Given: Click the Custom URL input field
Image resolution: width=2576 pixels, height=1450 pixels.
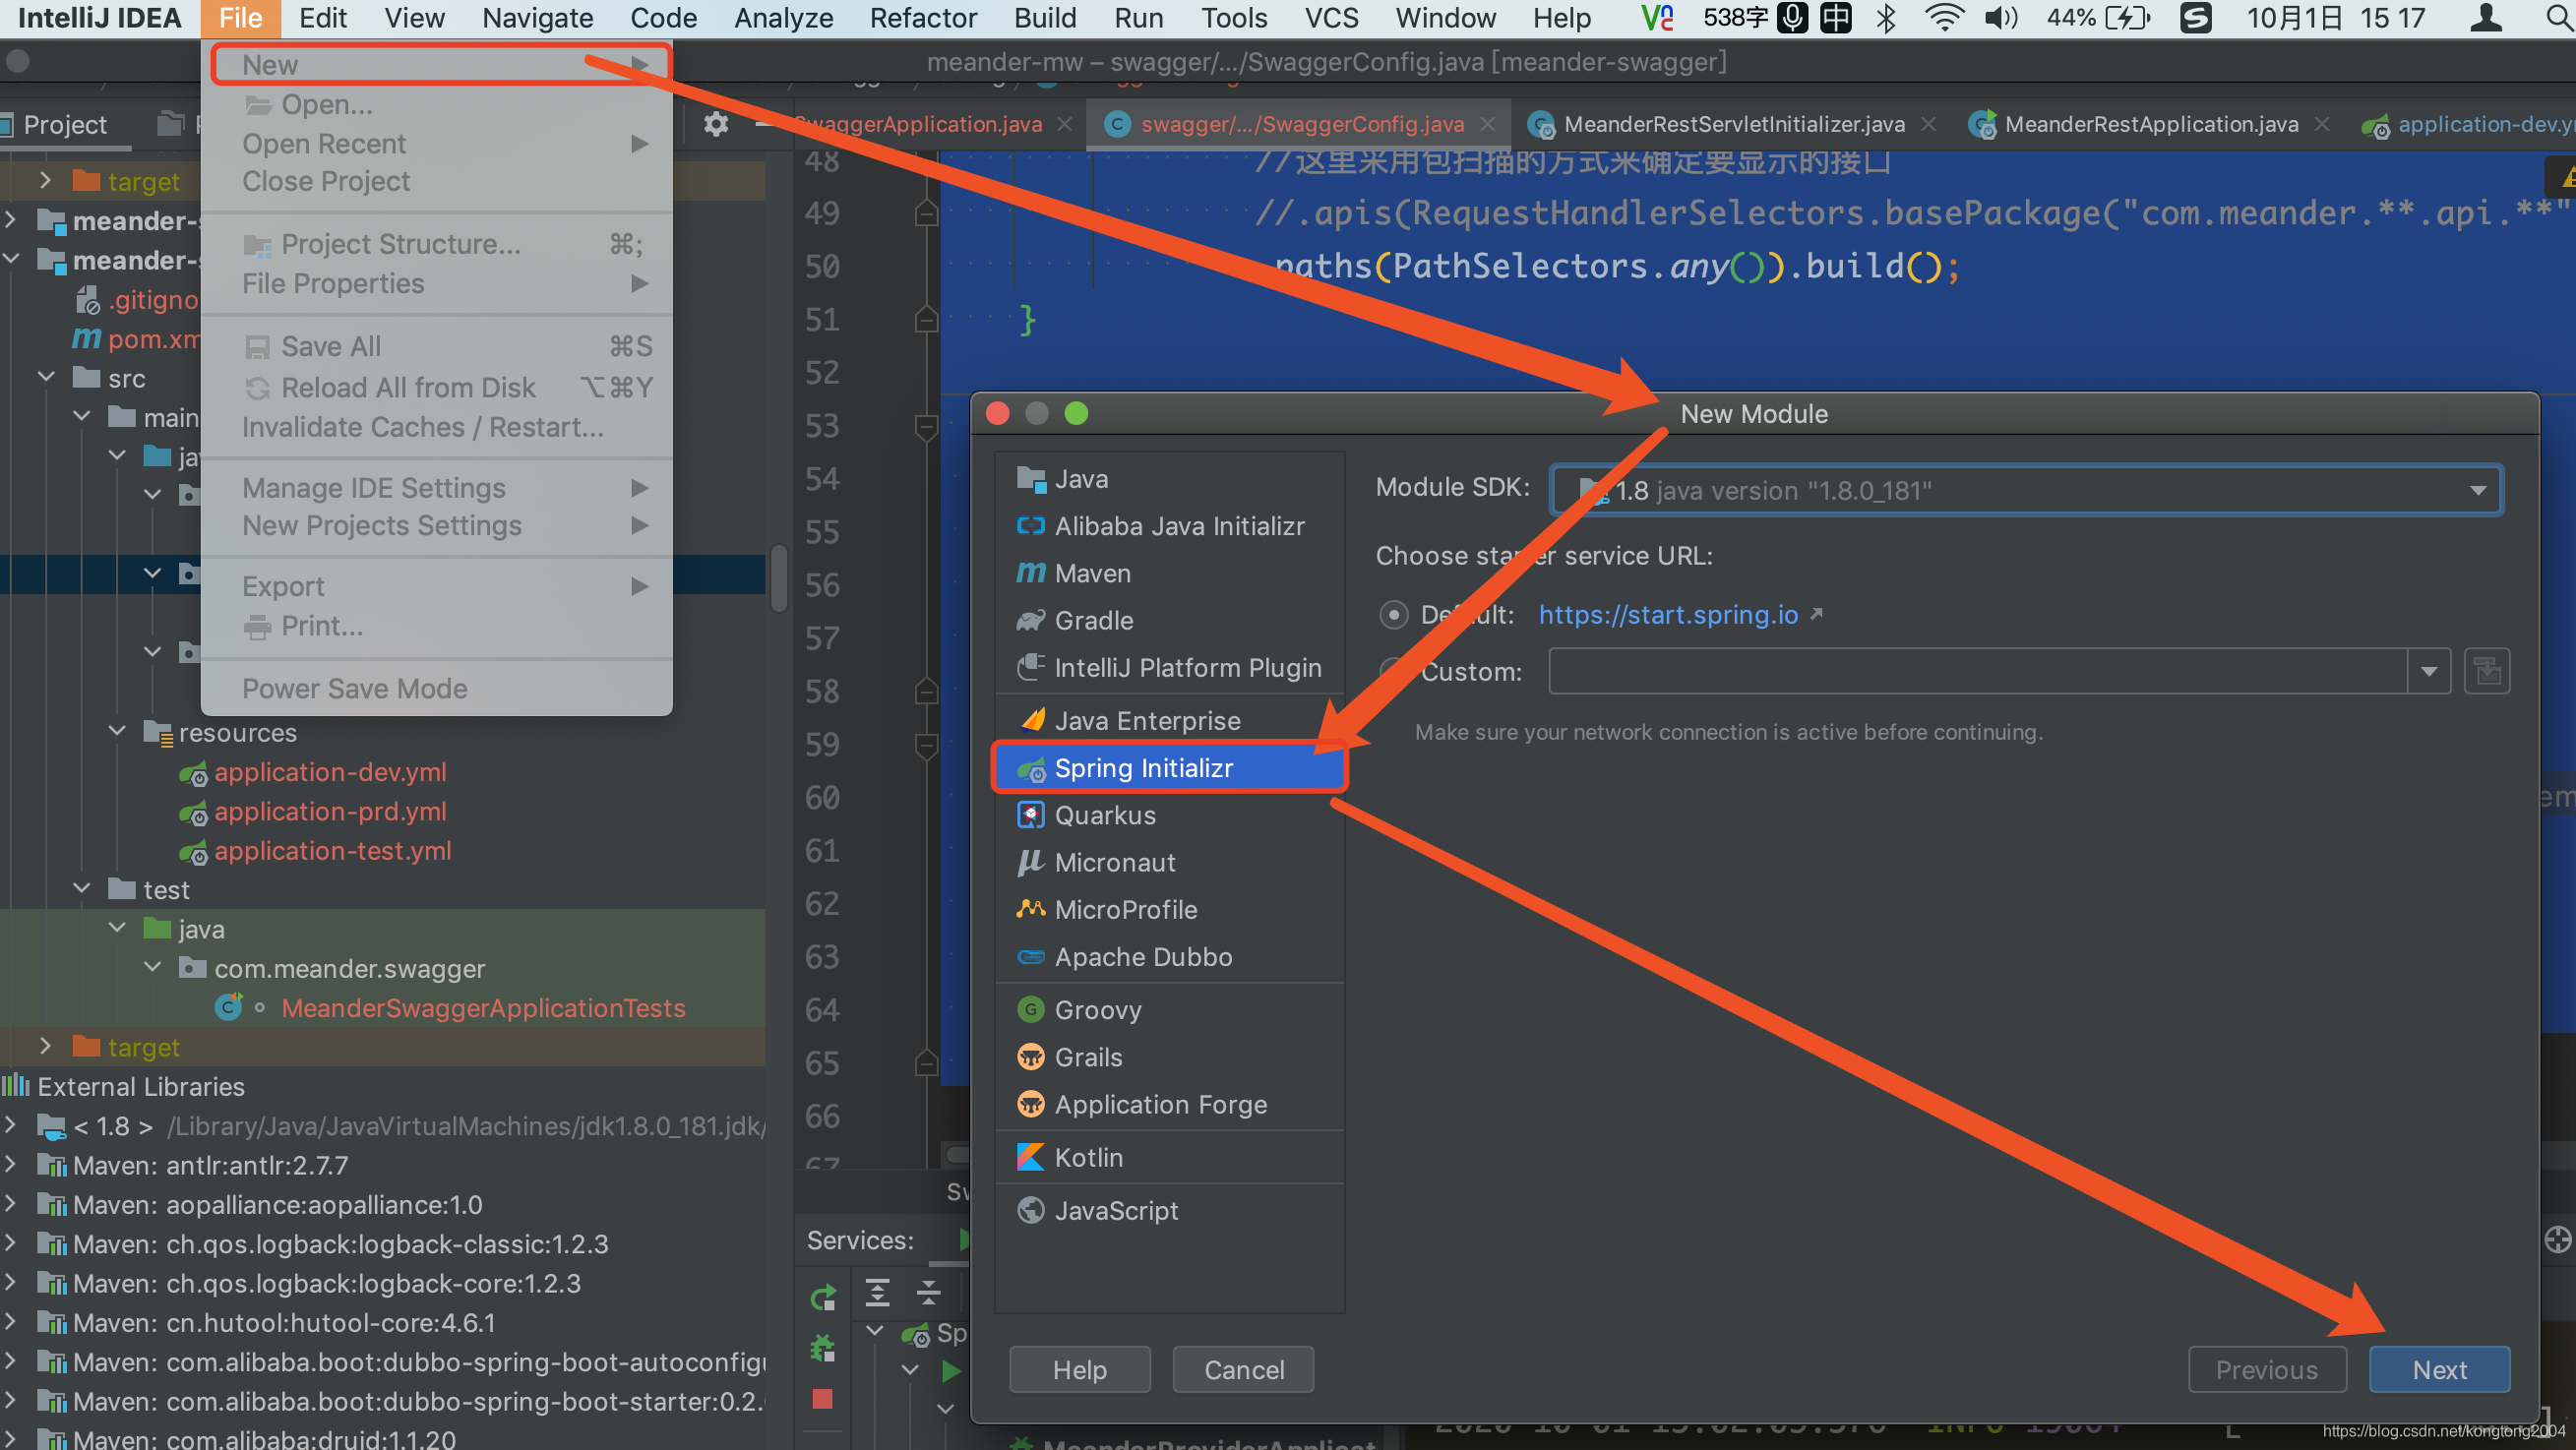Looking at the screenshot, I should (1977, 671).
